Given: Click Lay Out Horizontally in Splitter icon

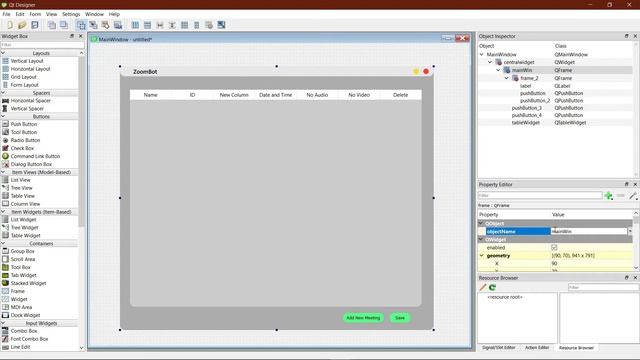Looking at the screenshot, I should 160,25.
